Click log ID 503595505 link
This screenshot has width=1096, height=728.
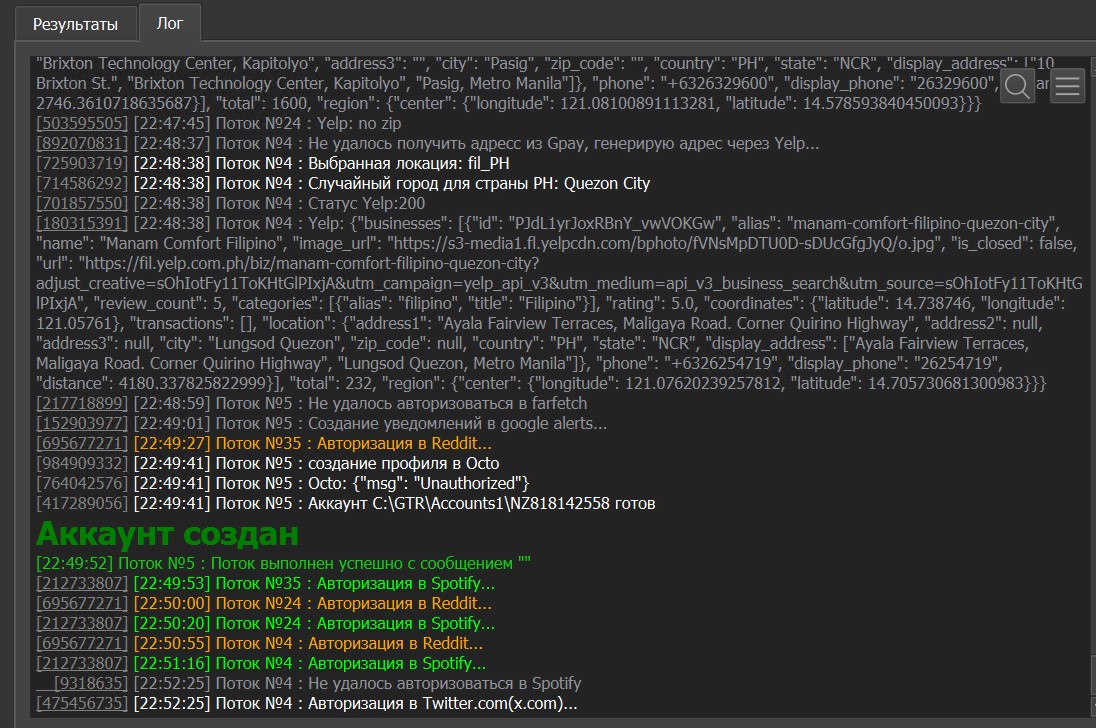pos(82,124)
